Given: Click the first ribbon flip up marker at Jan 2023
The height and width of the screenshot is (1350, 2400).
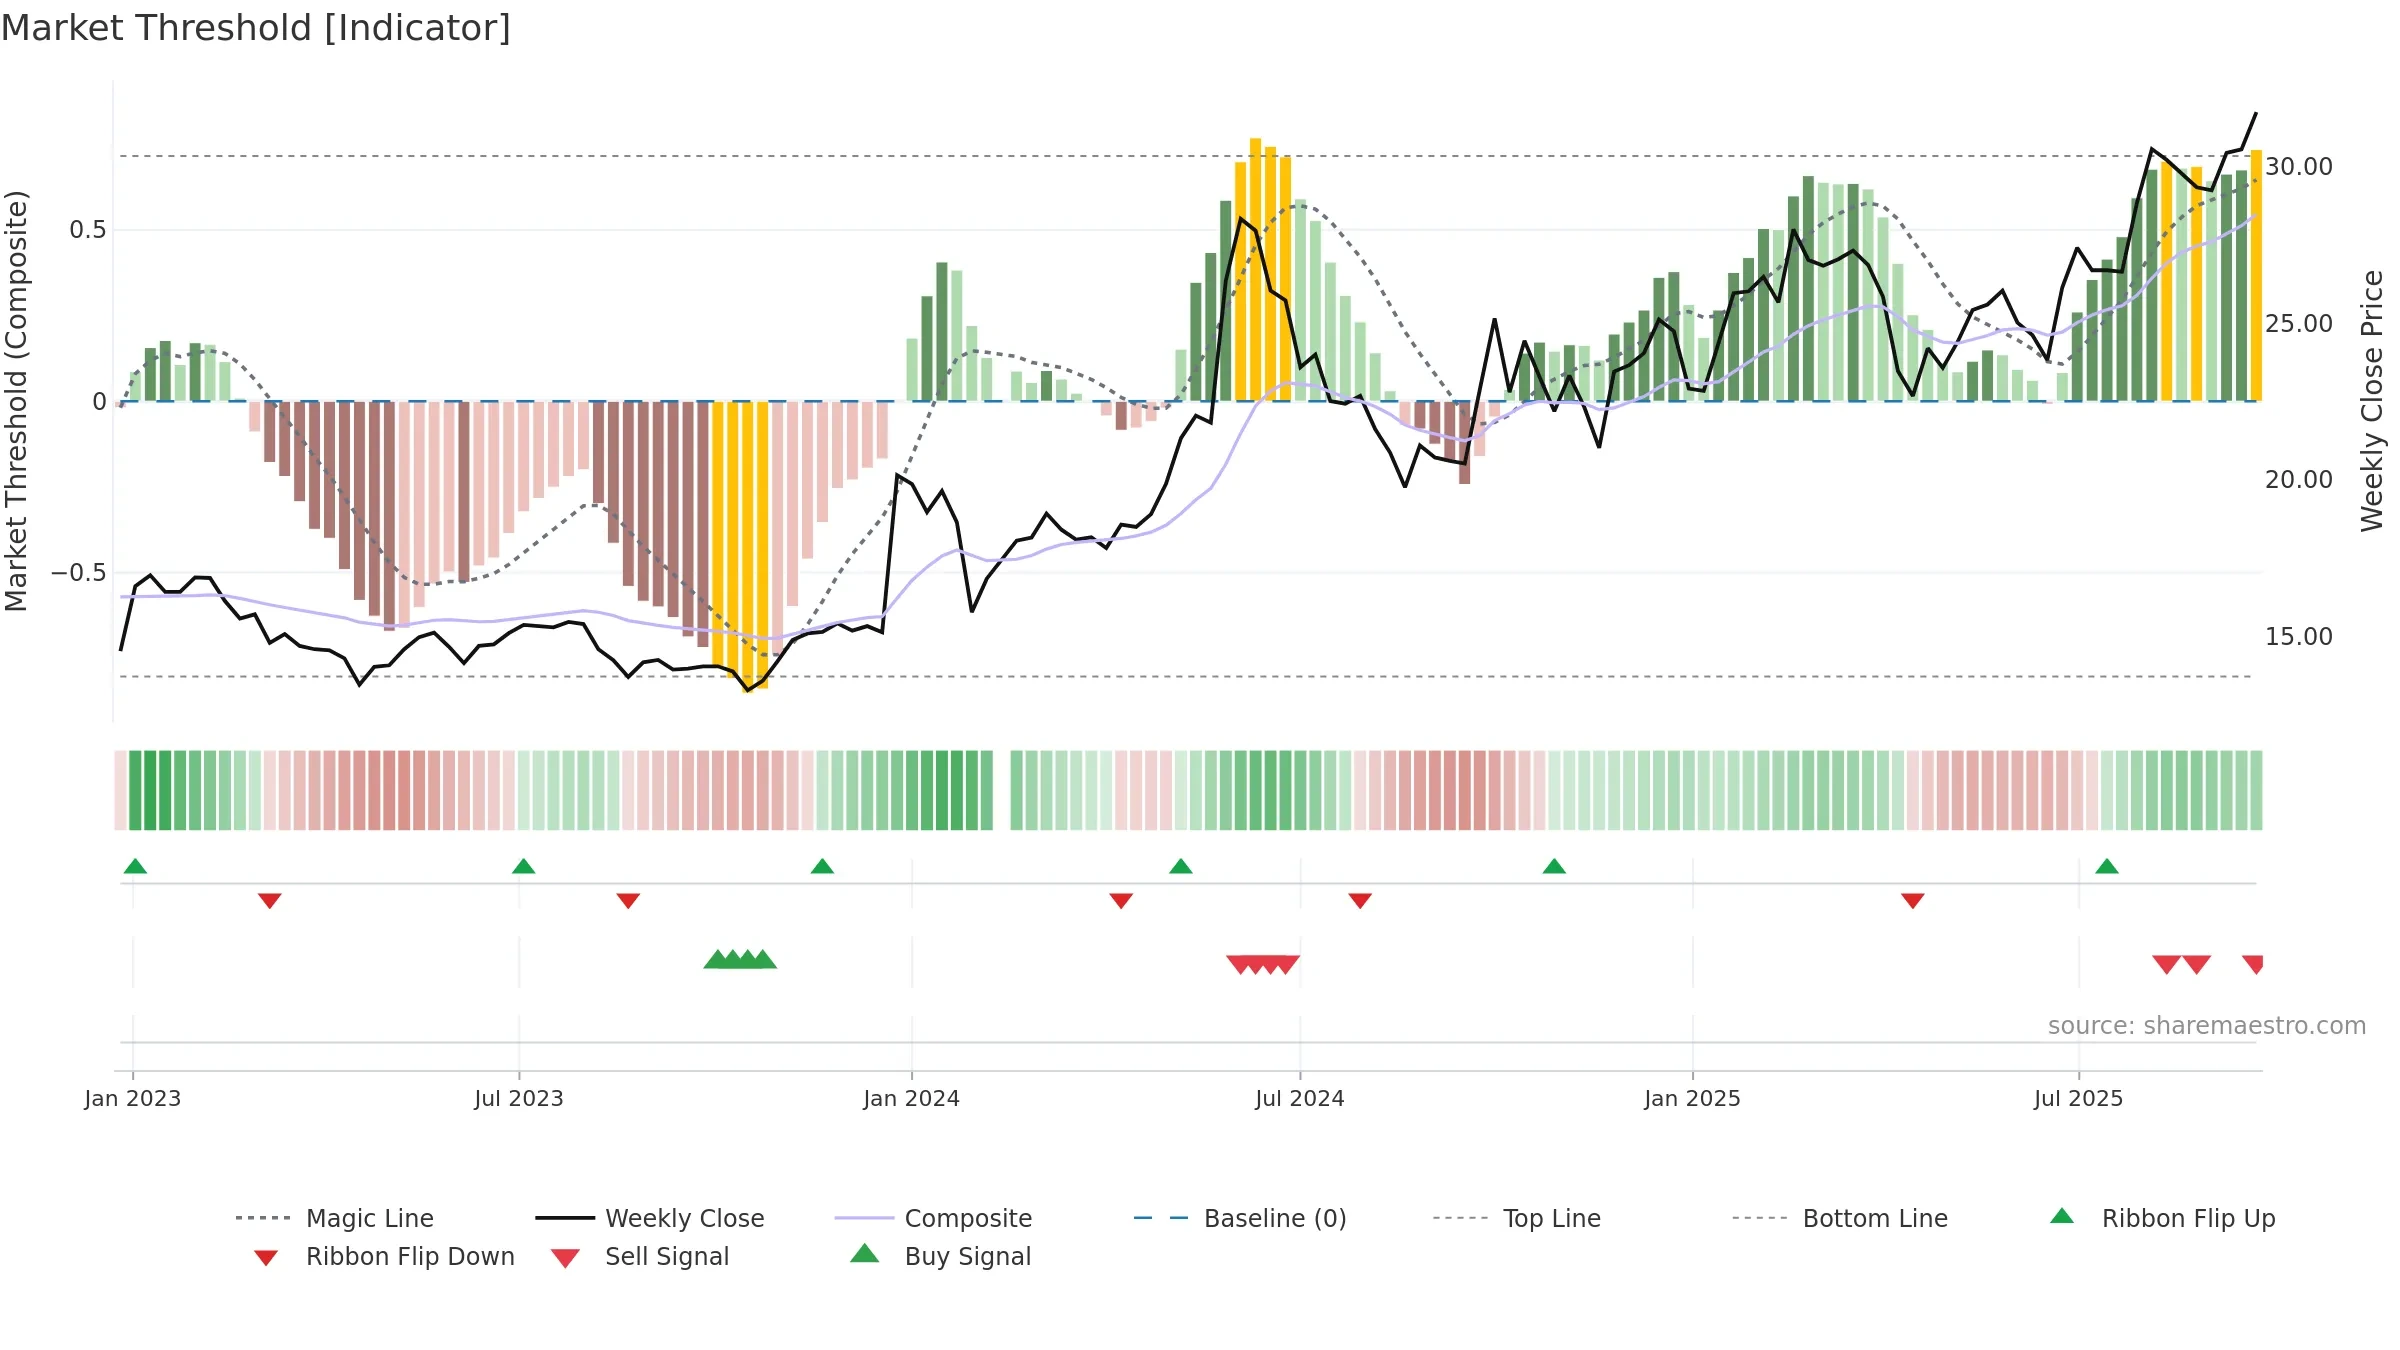Looking at the screenshot, I should 135,866.
